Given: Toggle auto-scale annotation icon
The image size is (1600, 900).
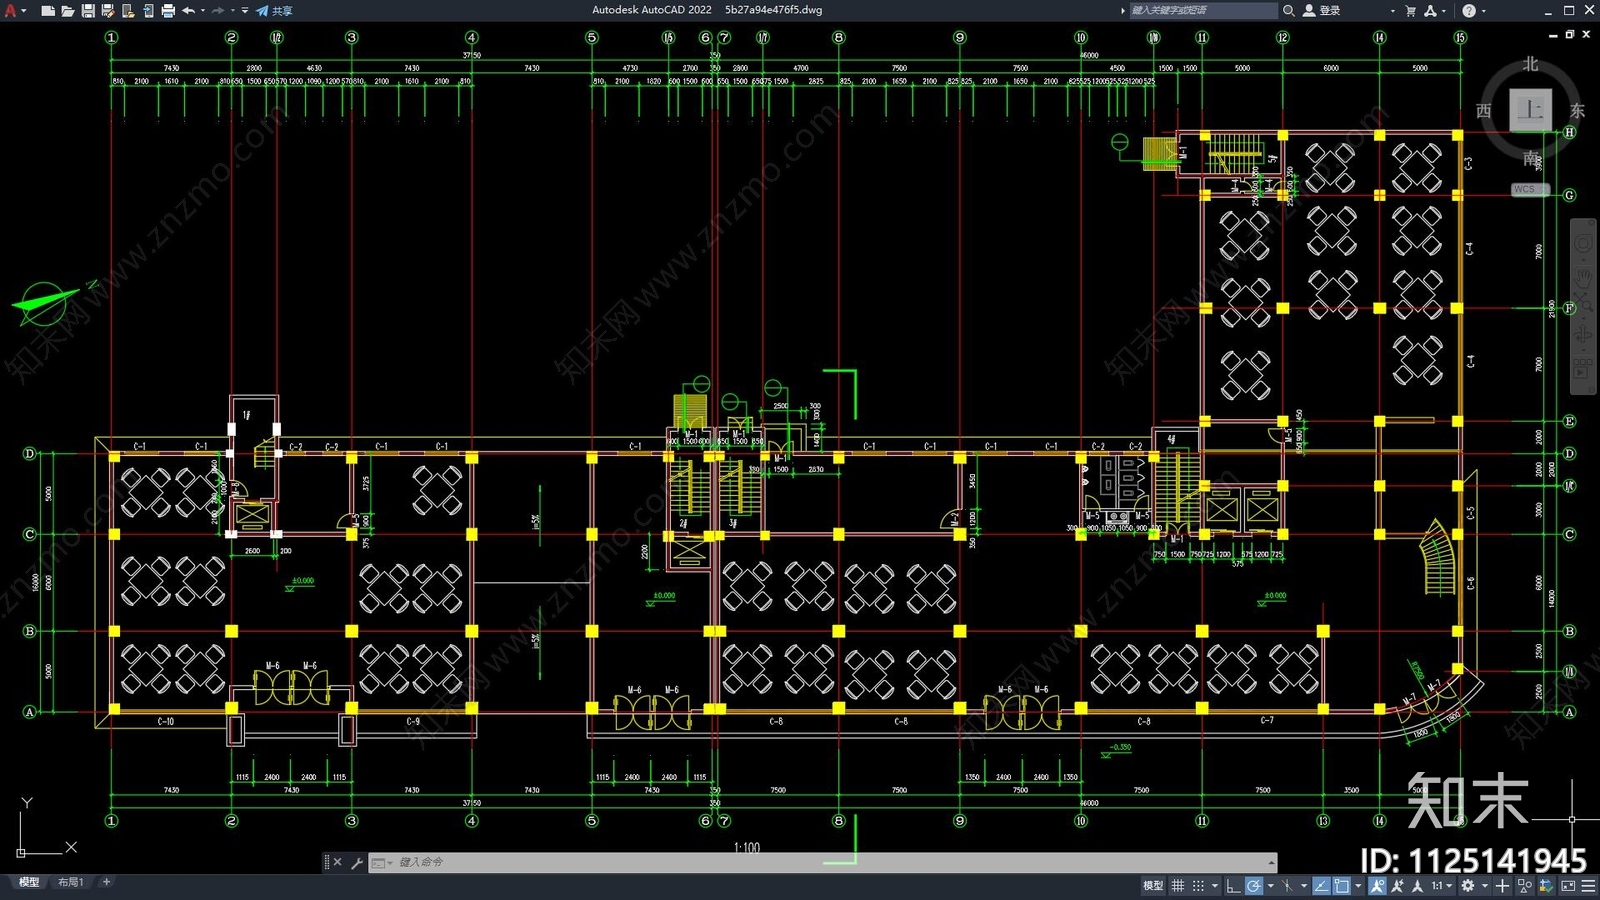Looking at the screenshot, I should point(1397,886).
